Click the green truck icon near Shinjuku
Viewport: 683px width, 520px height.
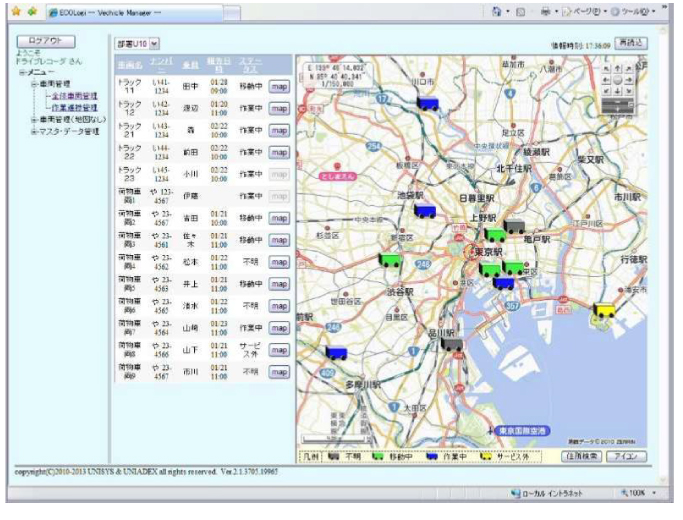click(x=390, y=260)
